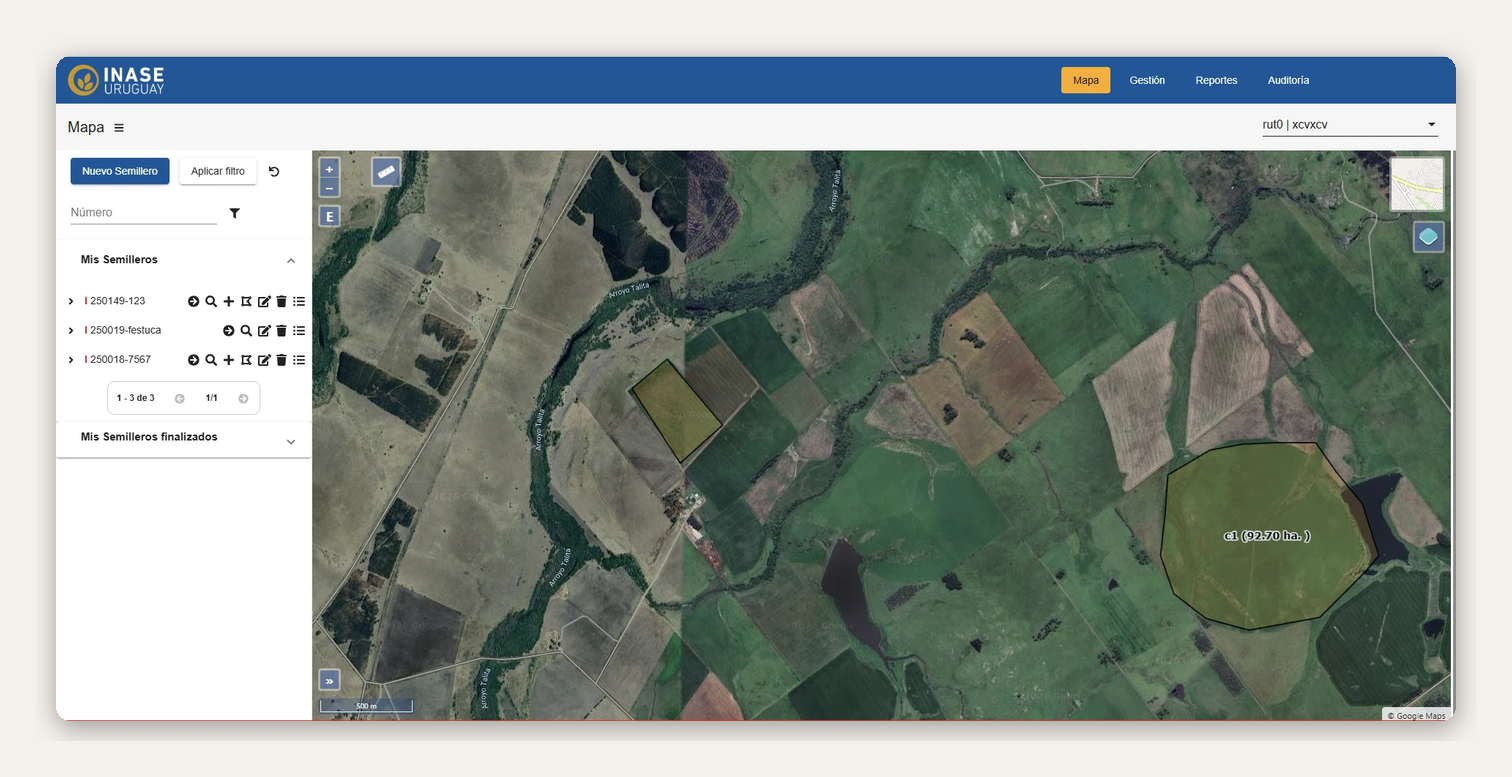Click the E button on the map
Screen dimensions: 1512x777
[x=329, y=216]
